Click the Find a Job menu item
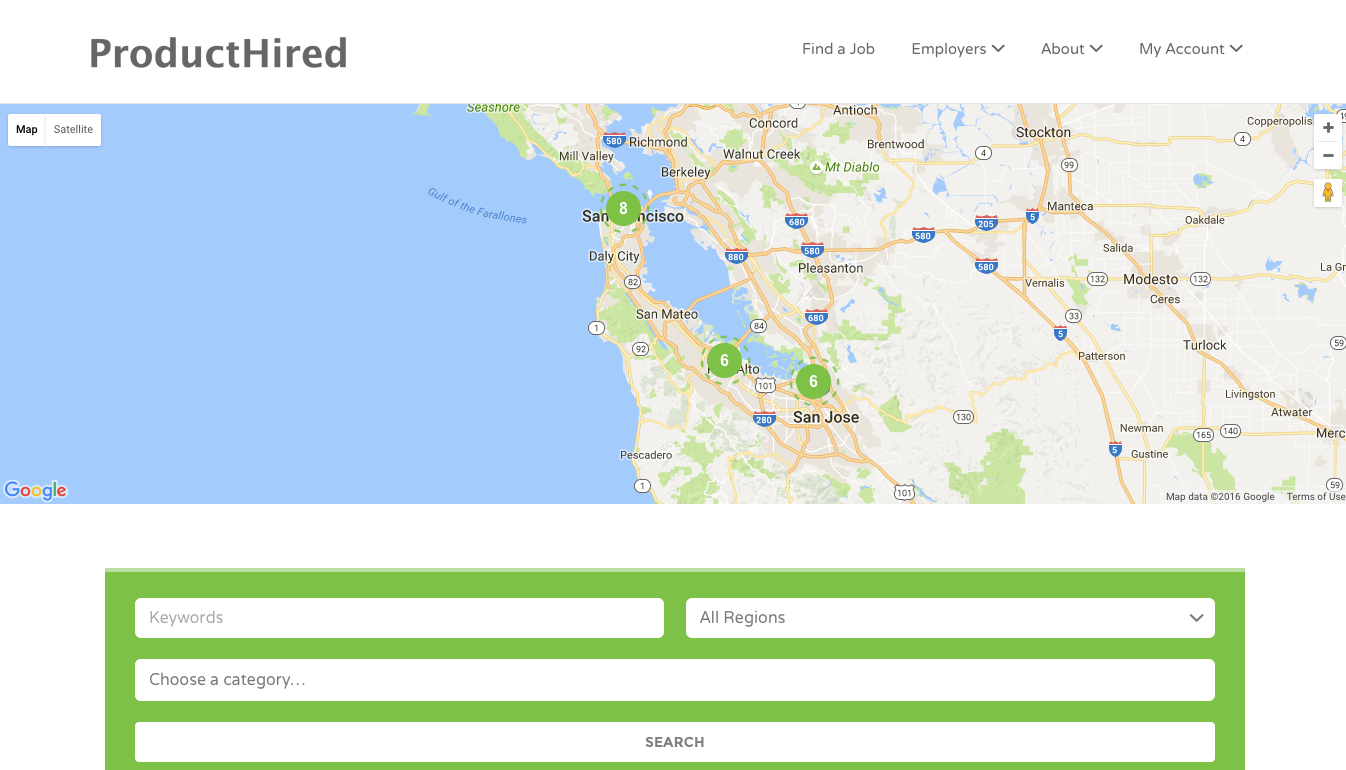This screenshot has height=770, width=1346. [838, 49]
